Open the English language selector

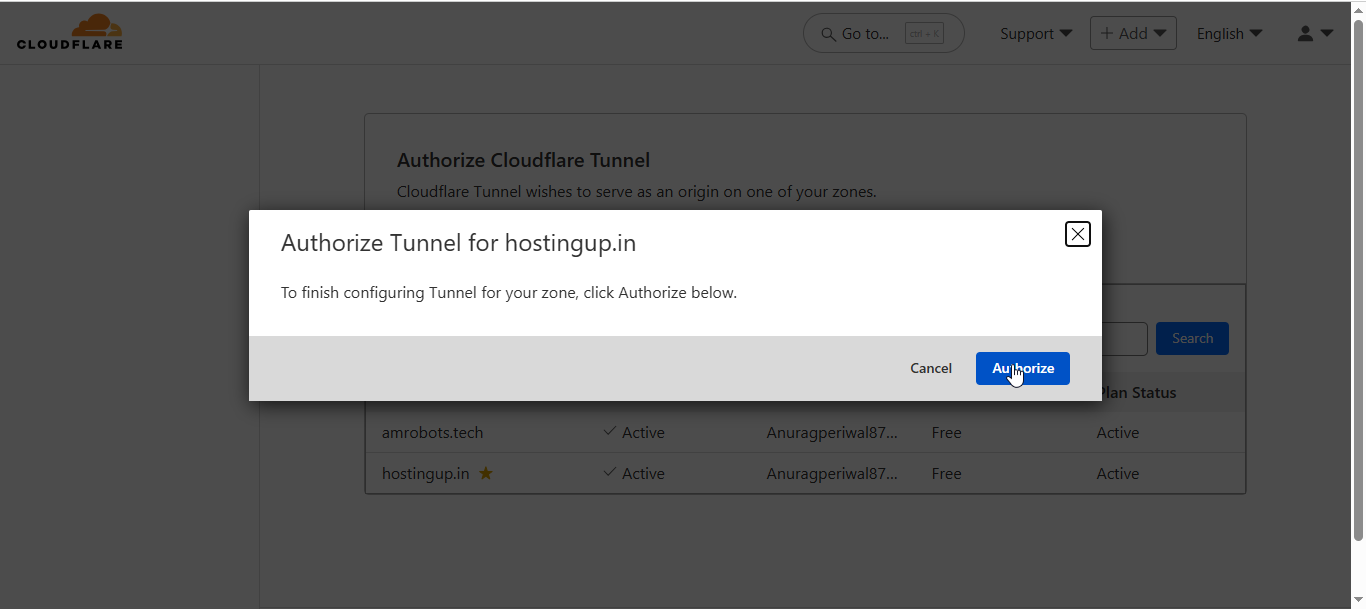click(1229, 33)
